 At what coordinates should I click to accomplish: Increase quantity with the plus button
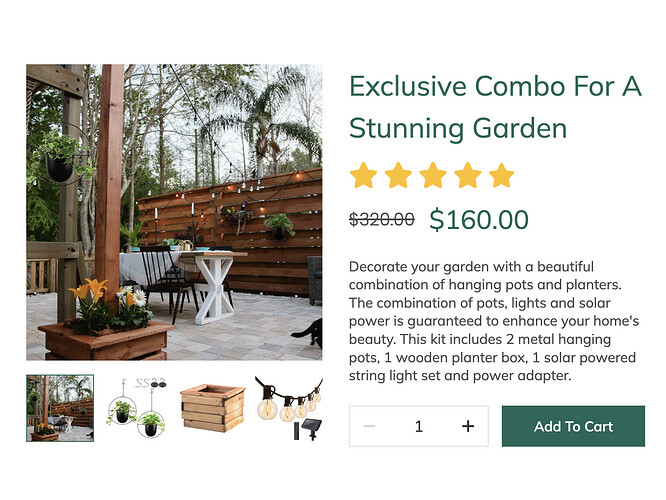tap(468, 427)
